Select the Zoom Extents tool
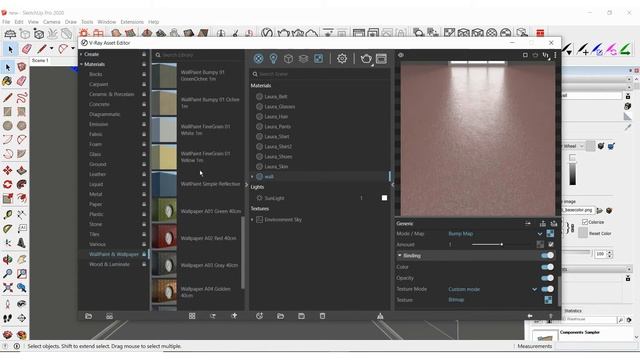640x360 pixels. 7,288
